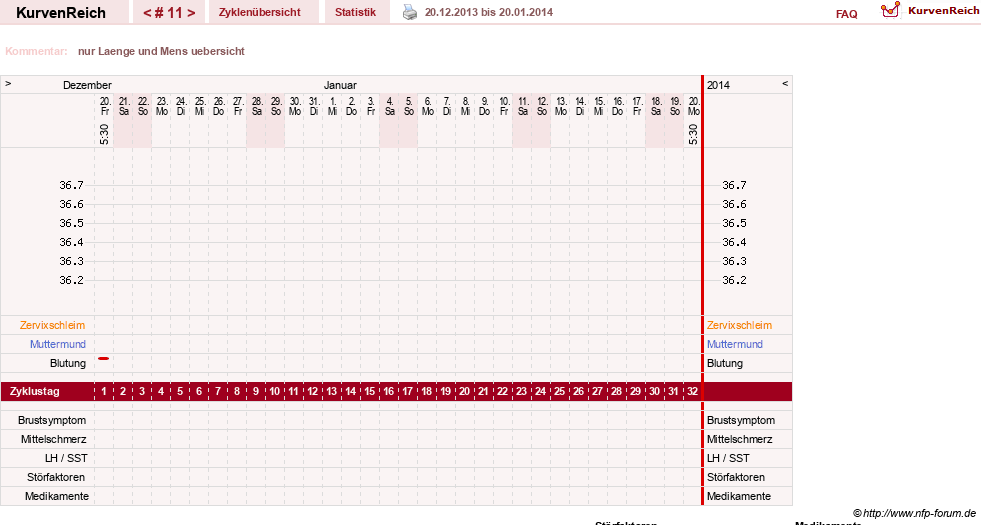Click the date range 20.12.2013 bis 20.01.2014

[x=489, y=12]
